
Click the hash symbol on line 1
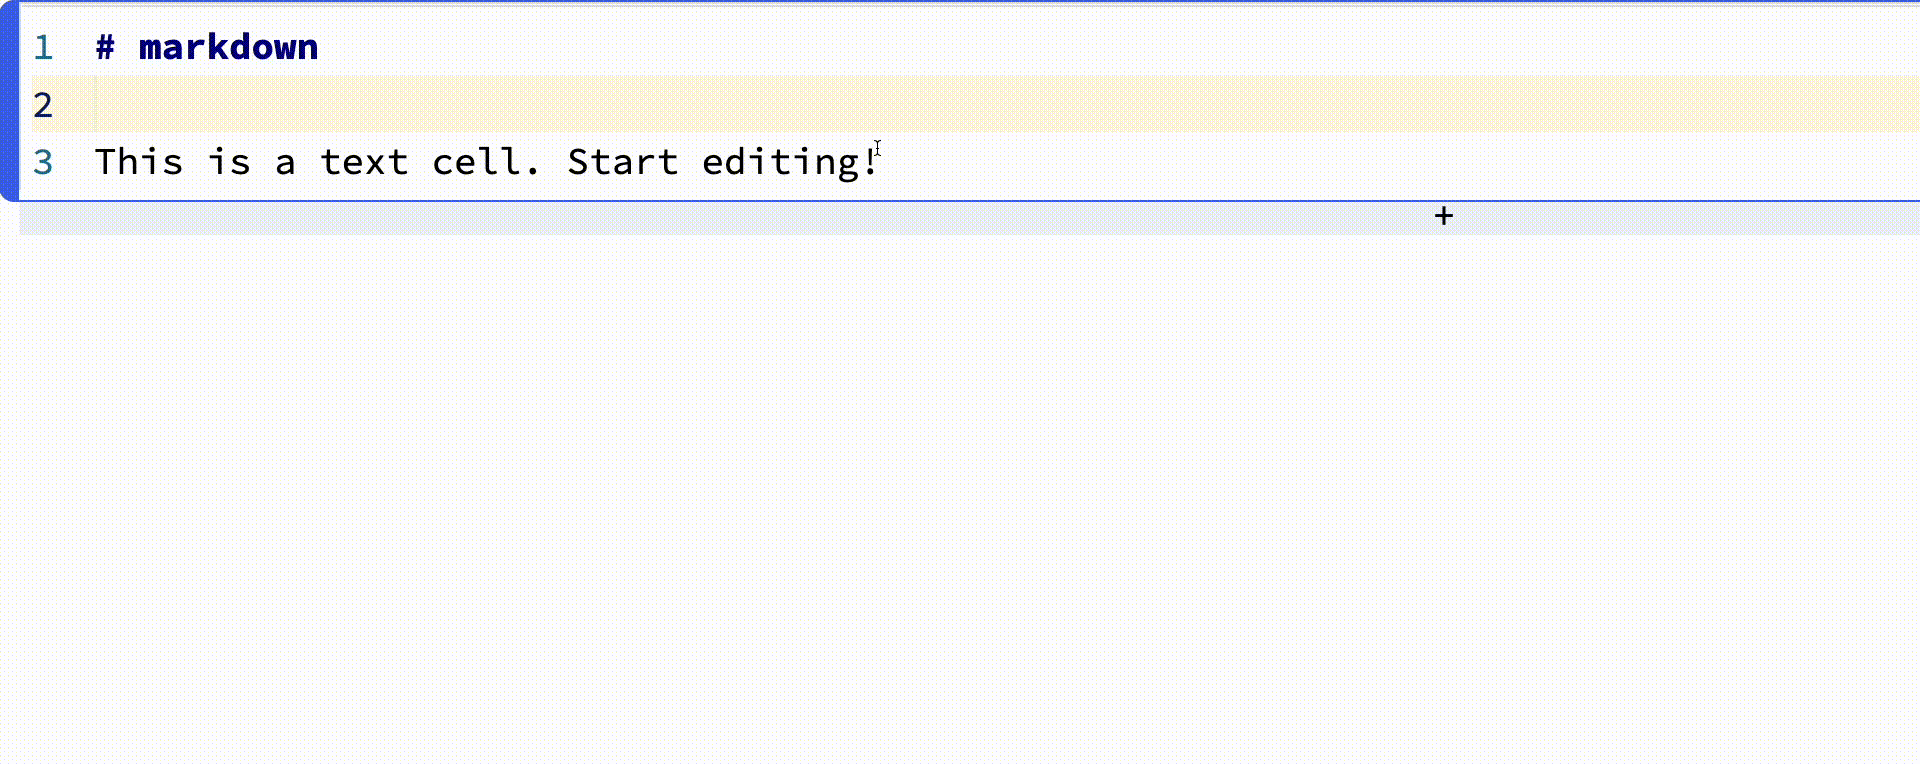point(105,47)
